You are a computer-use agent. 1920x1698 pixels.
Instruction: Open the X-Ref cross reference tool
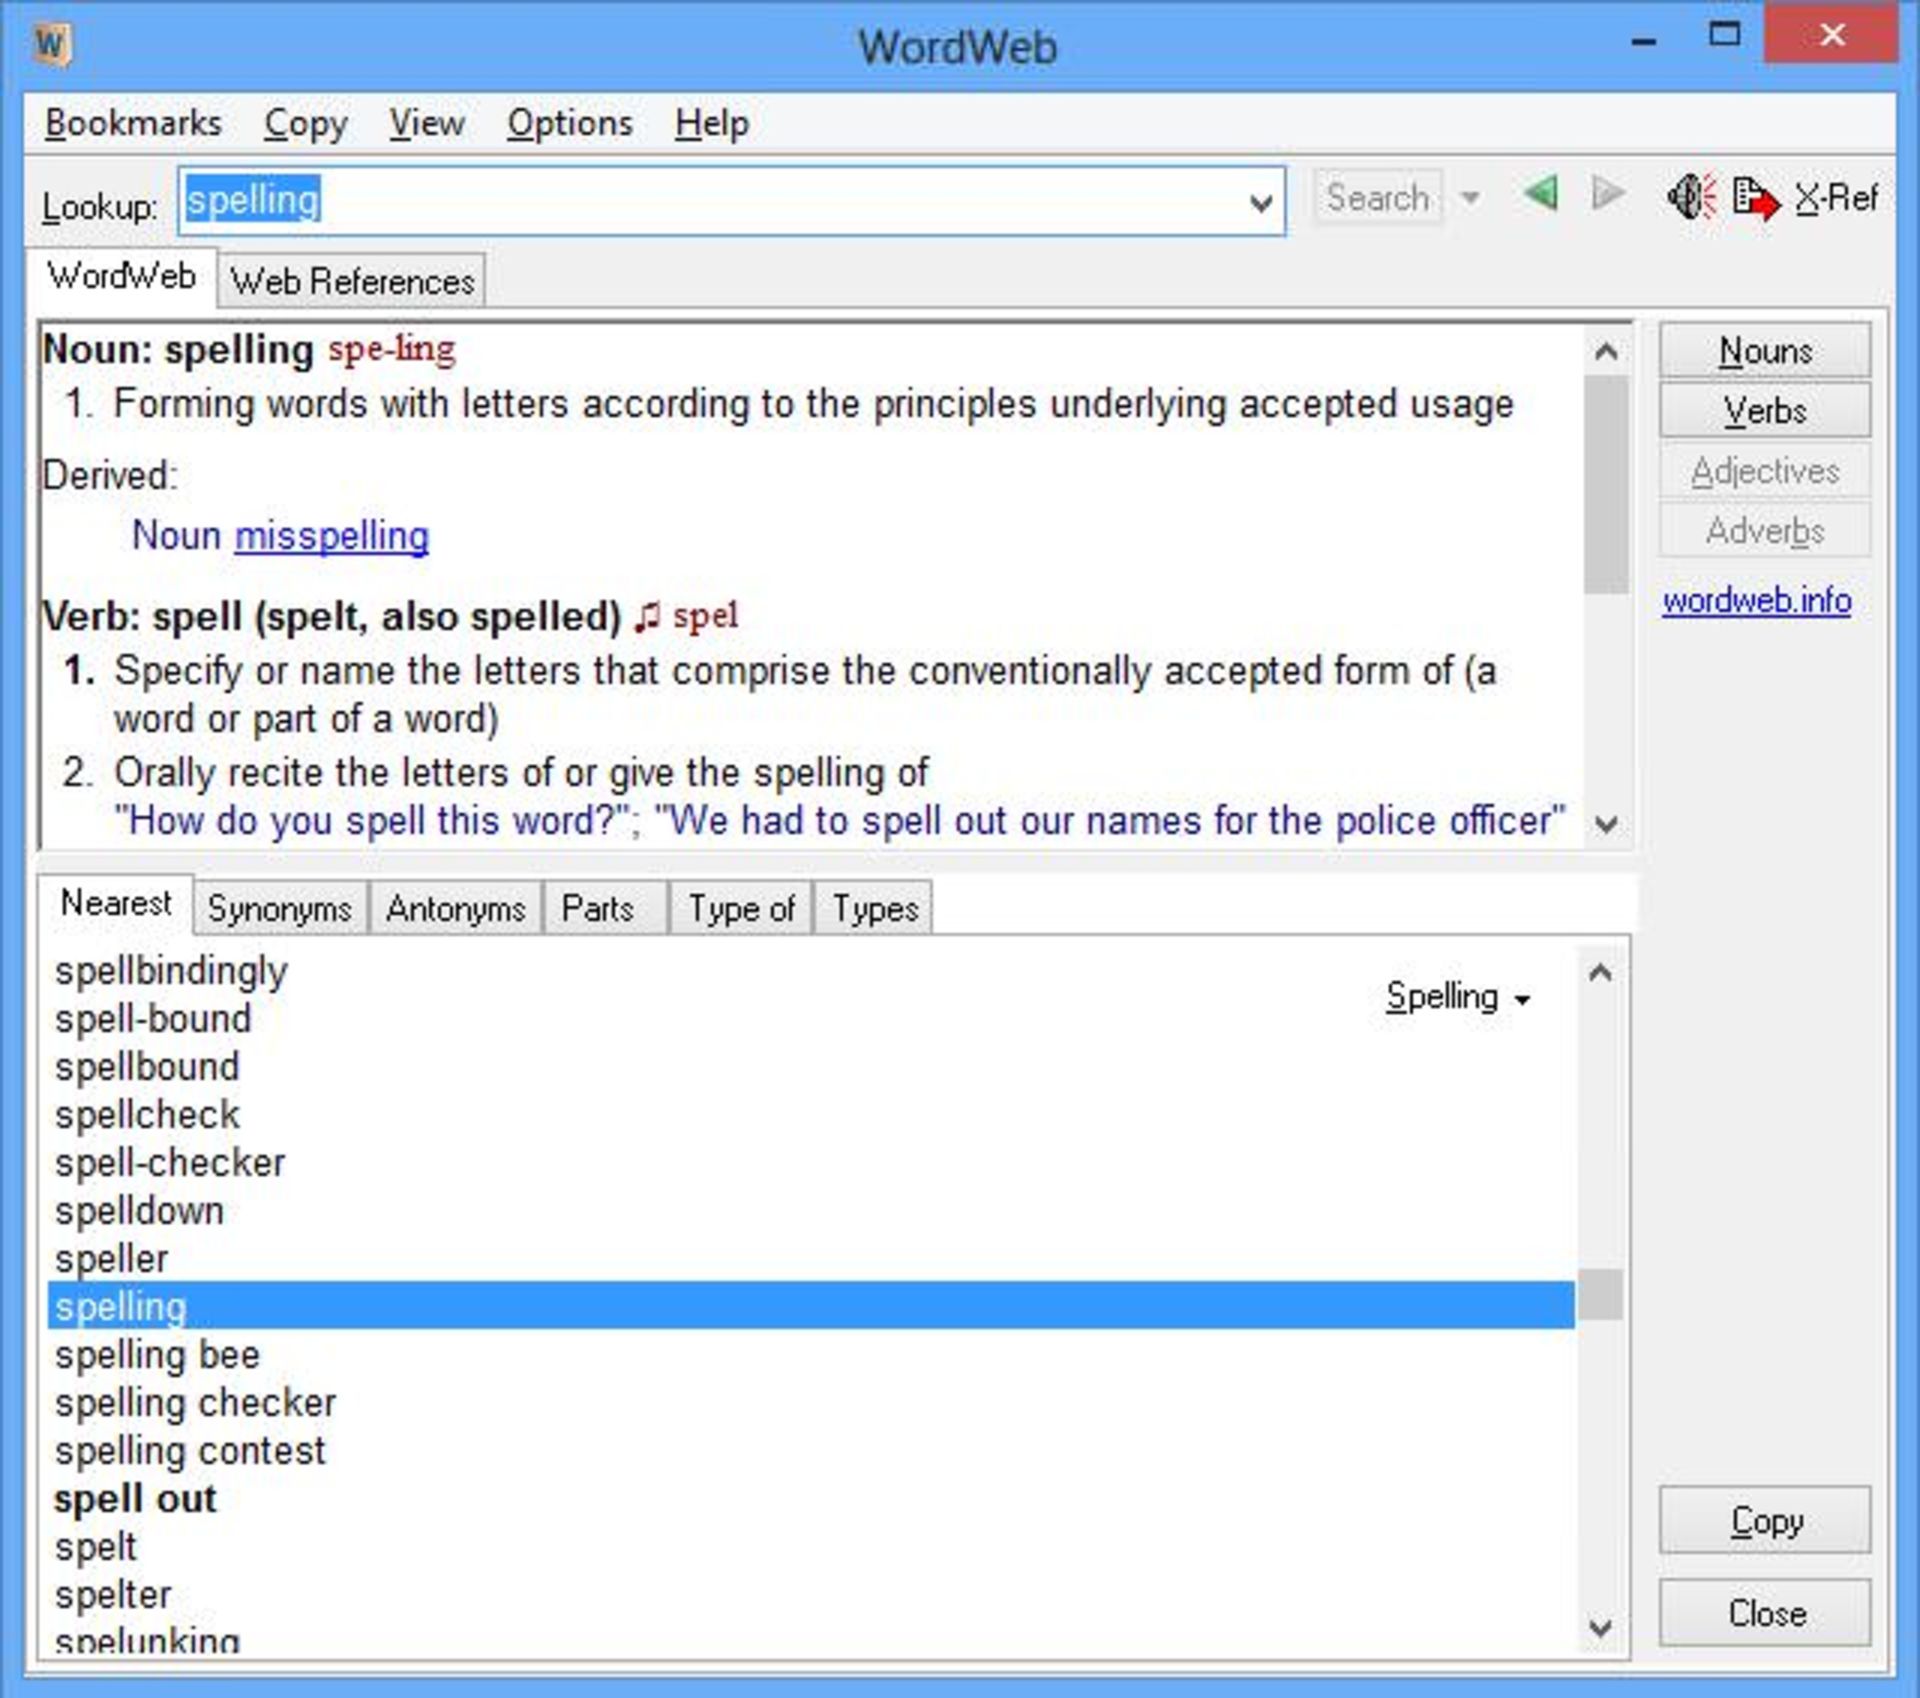[1836, 197]
